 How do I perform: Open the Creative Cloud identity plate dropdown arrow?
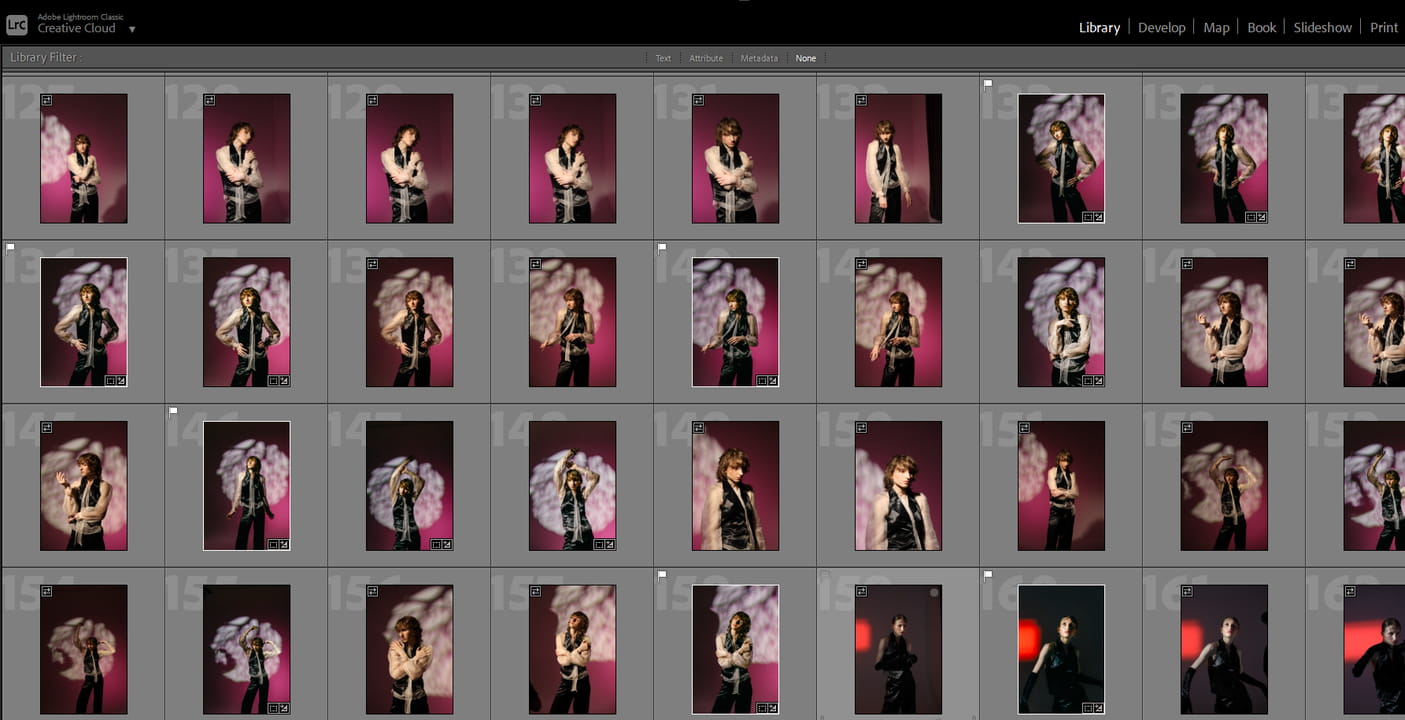click(132, 29)
